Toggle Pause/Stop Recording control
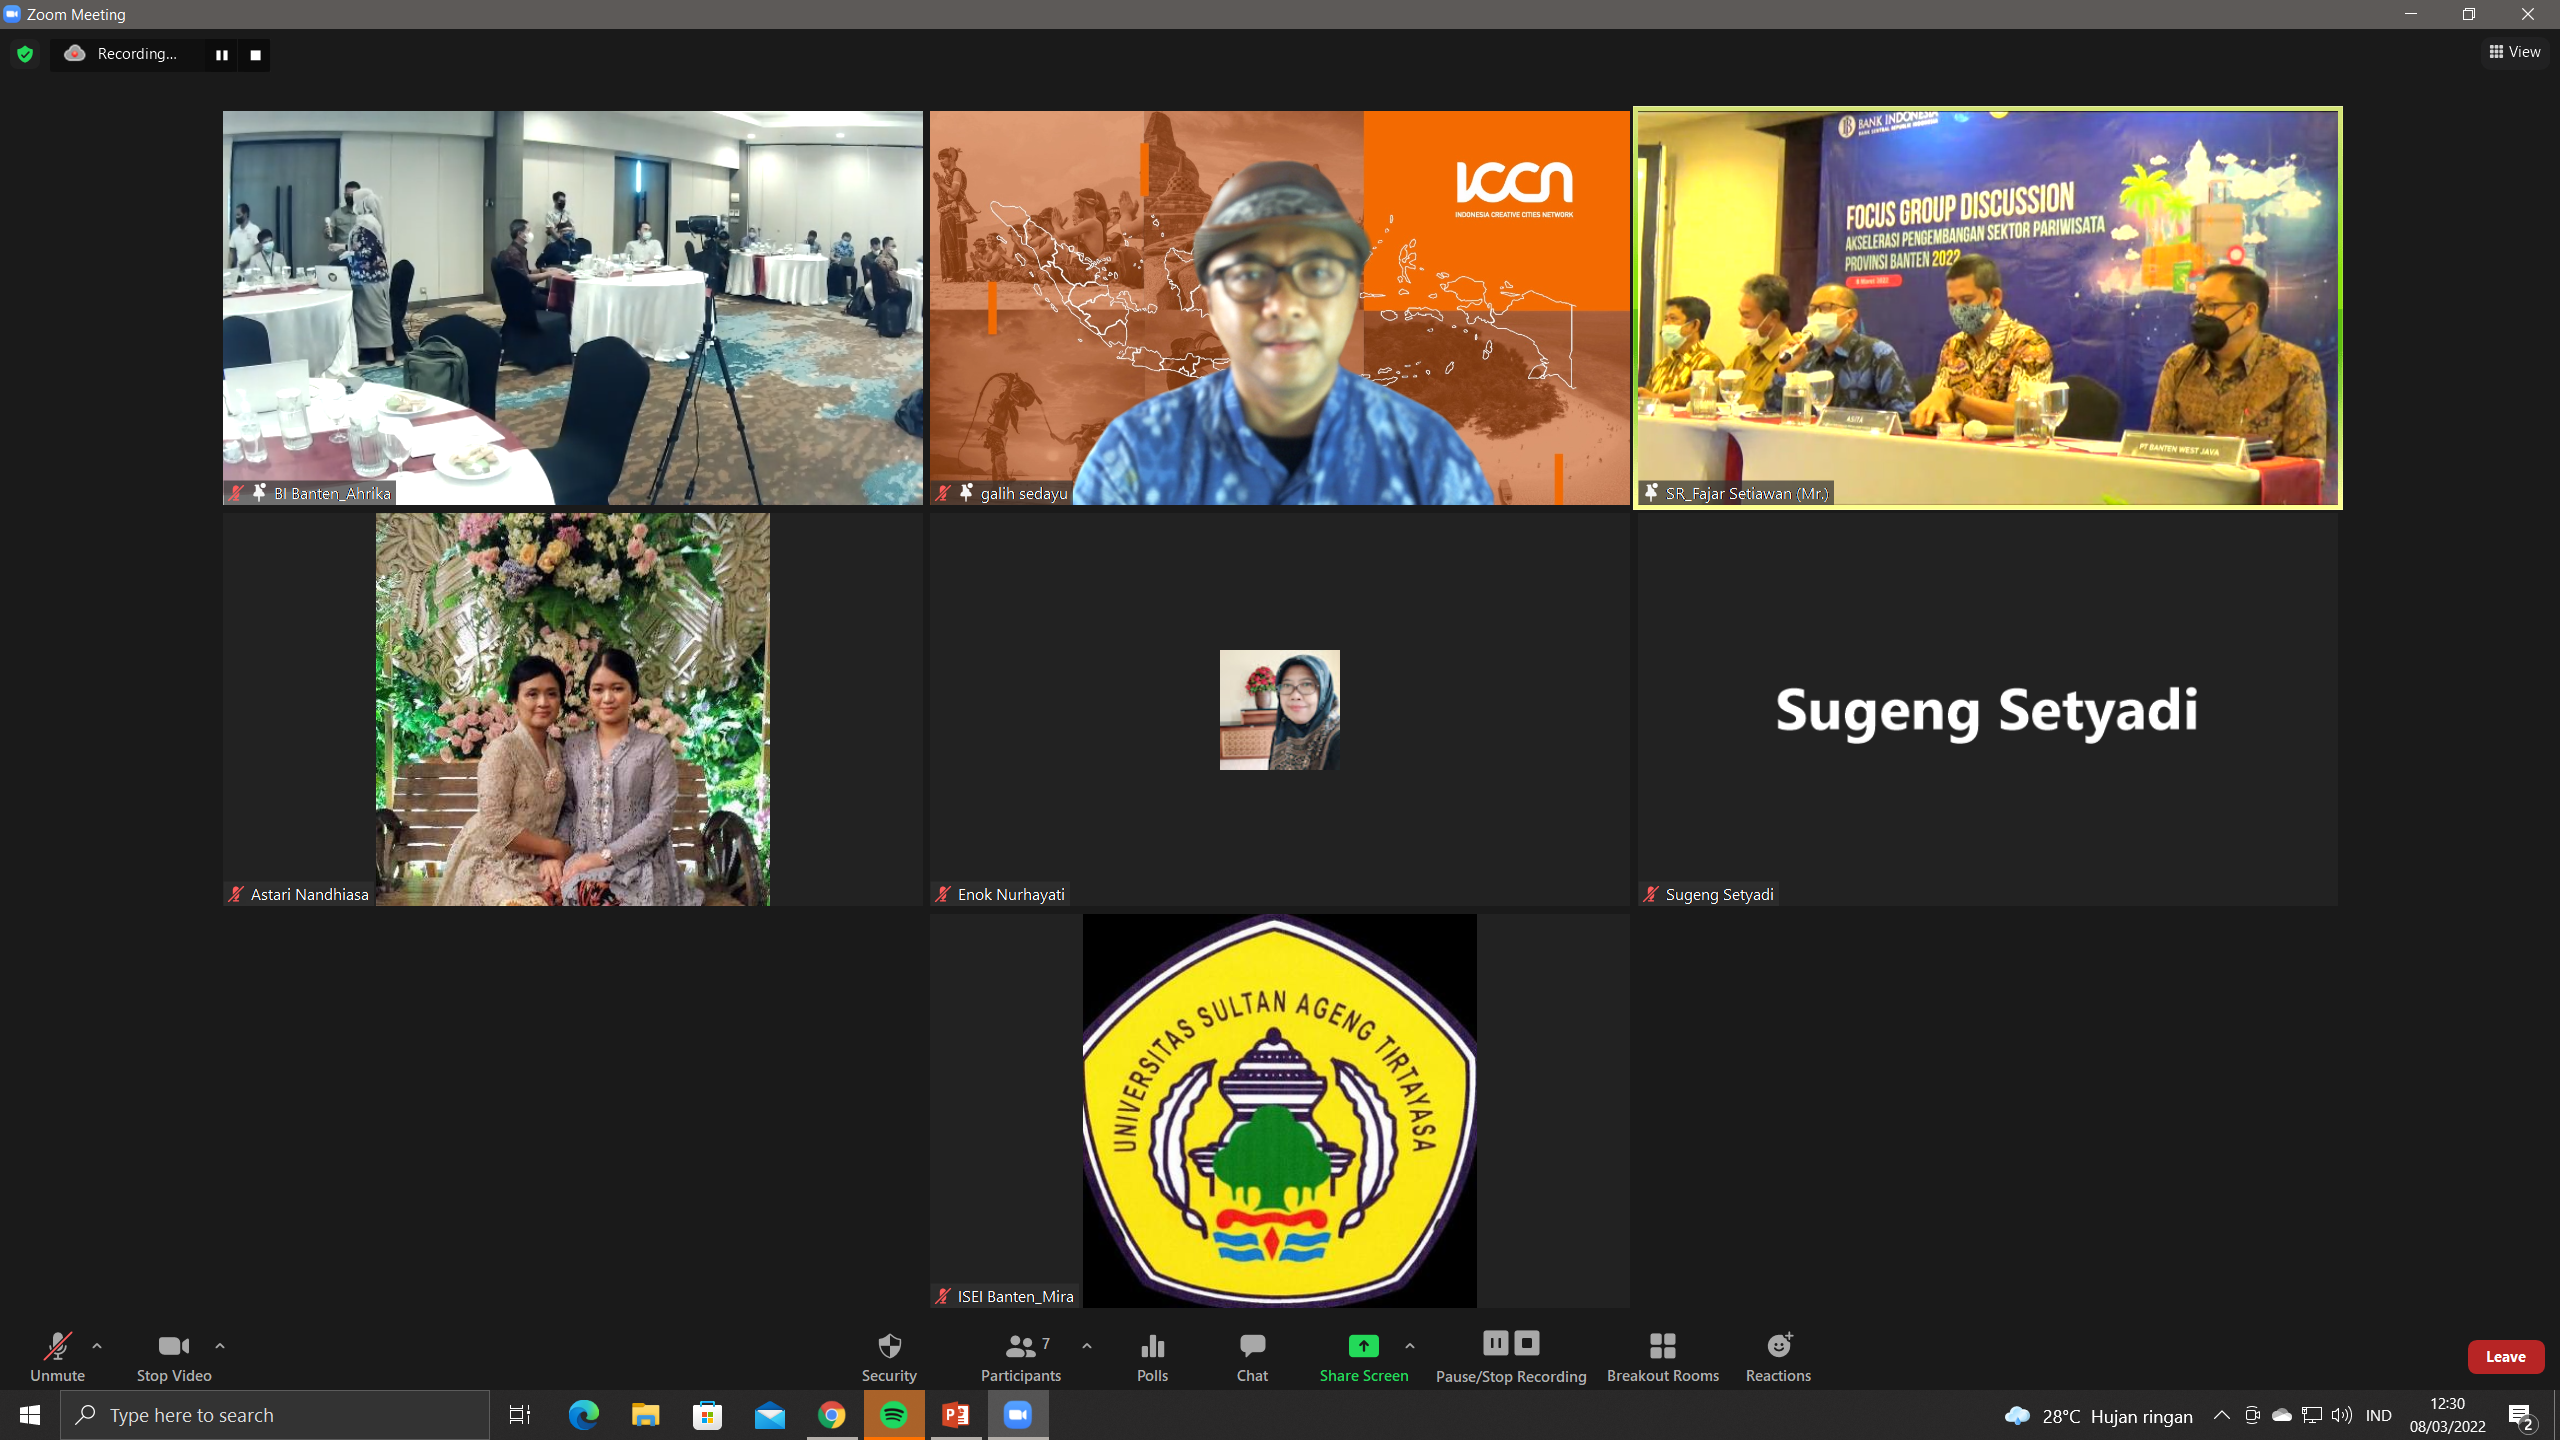The height and width of the screenshot is (1440, 2560). point(1511,1356)
